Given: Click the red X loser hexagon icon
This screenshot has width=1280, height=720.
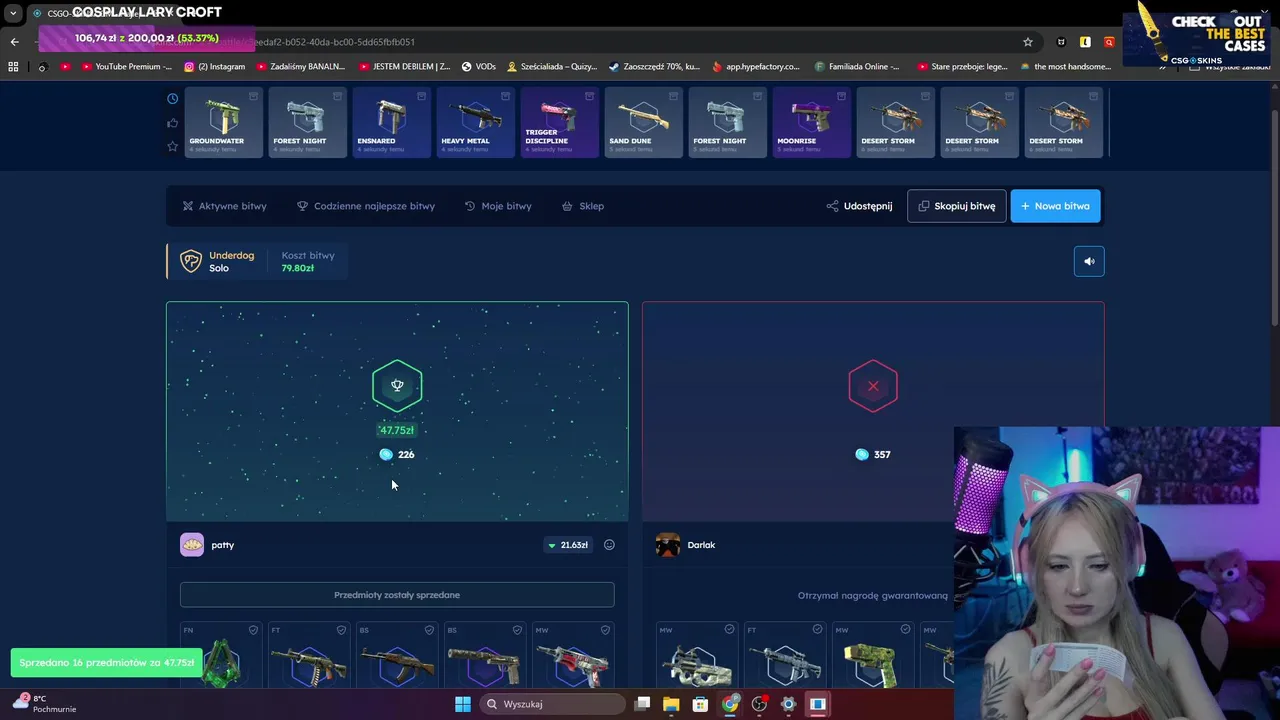Looking at the screenshot, I should [873, 386].
